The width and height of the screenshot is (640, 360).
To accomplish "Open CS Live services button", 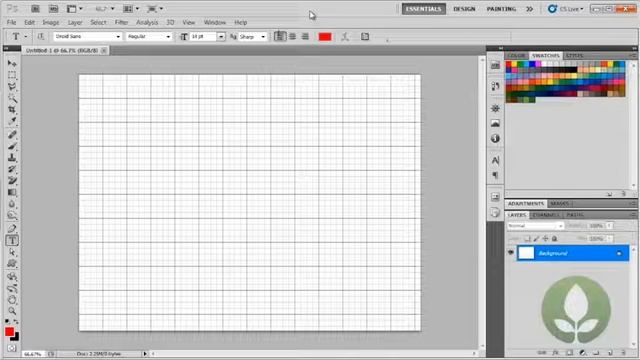I will click(x=566, y=9).
